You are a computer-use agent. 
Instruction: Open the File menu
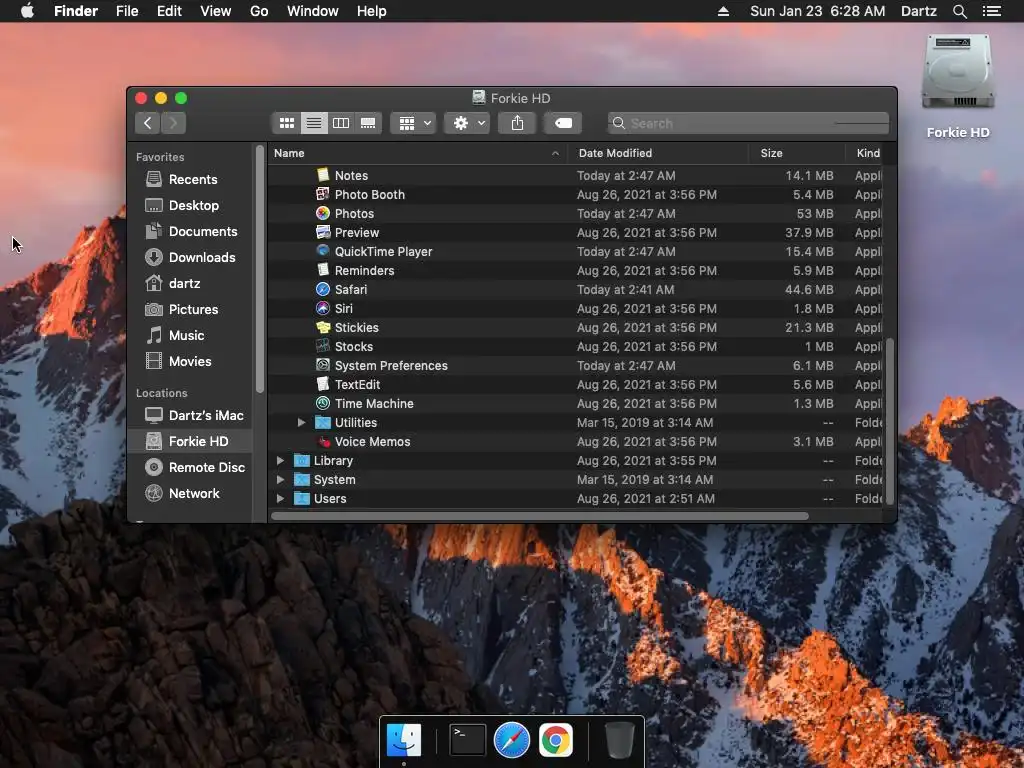click(x=127, y=11)
